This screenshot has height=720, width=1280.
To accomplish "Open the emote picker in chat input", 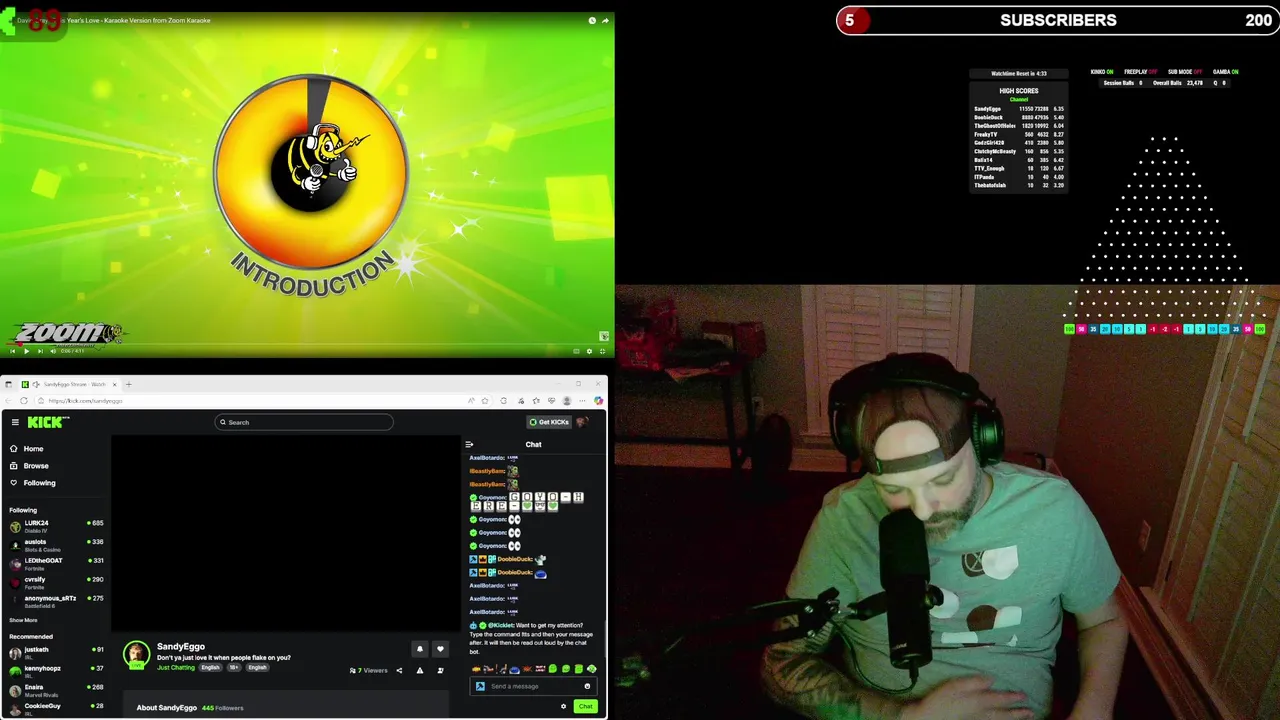I will coord(587,686).
